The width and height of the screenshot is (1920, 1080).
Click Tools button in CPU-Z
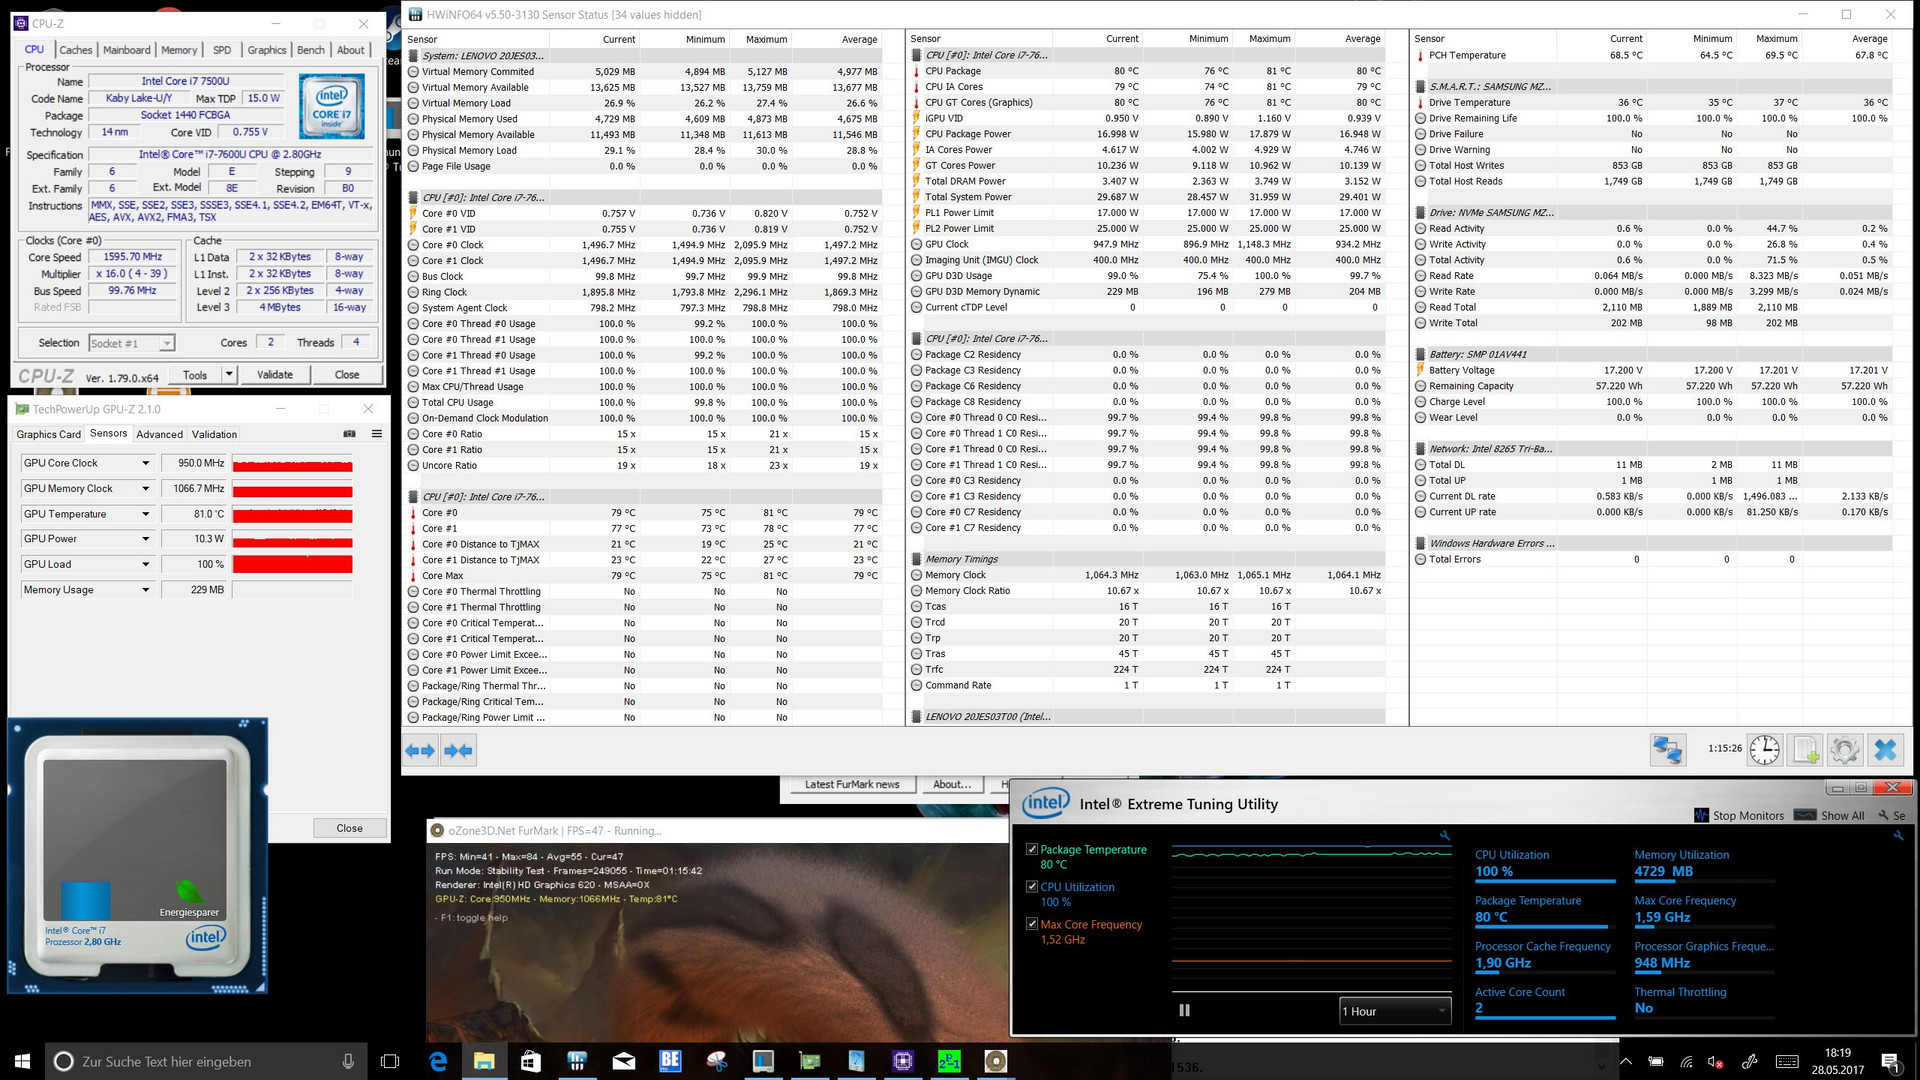(x=195, y=375)
